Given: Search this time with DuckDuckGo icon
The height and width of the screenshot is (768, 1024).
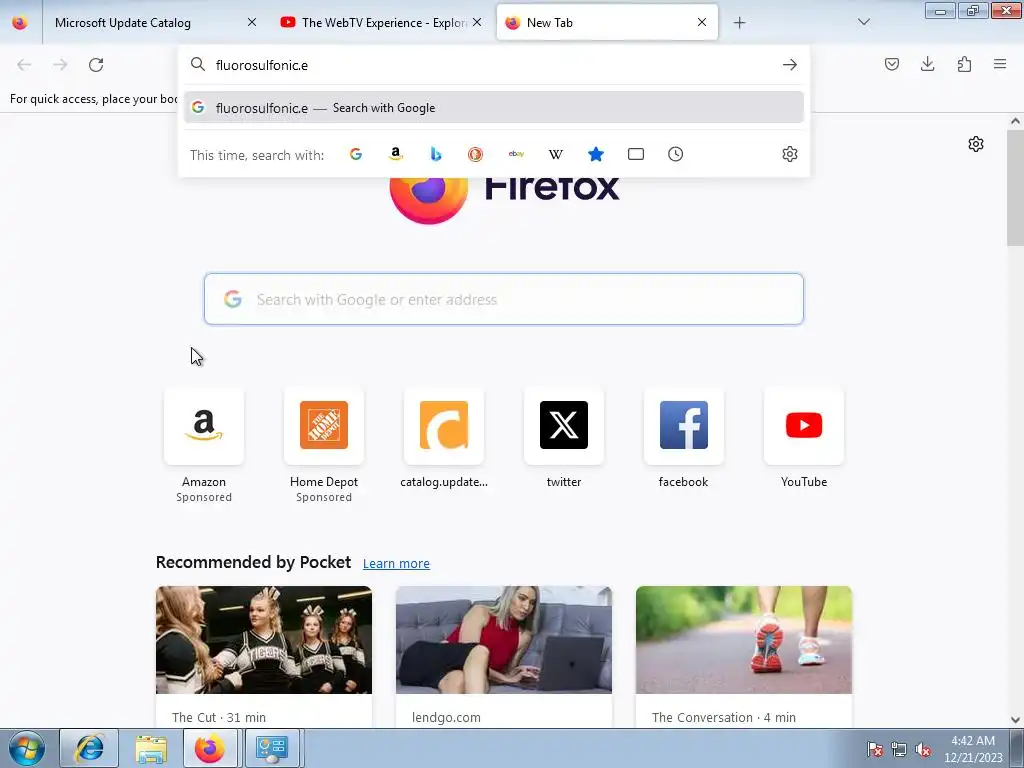Looking at the screenshot, I should (x=475, y=154).
